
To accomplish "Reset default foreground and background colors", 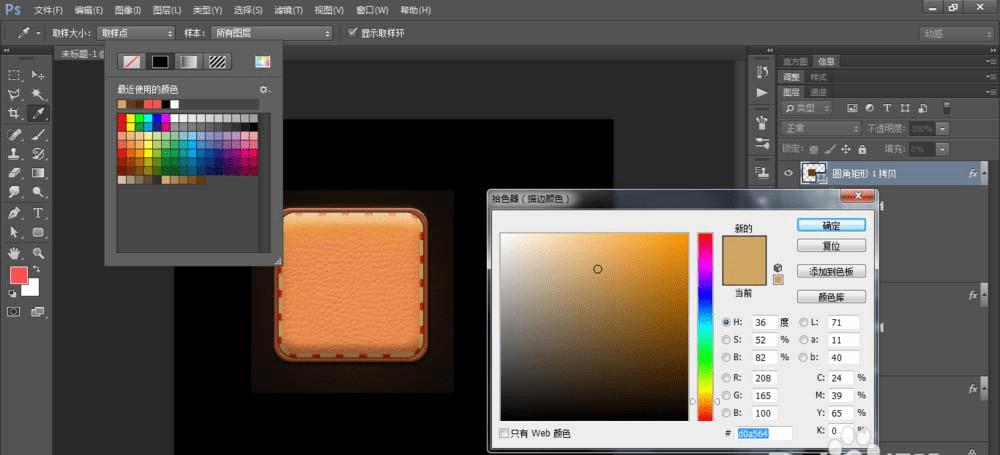I will tap(12, 293).
